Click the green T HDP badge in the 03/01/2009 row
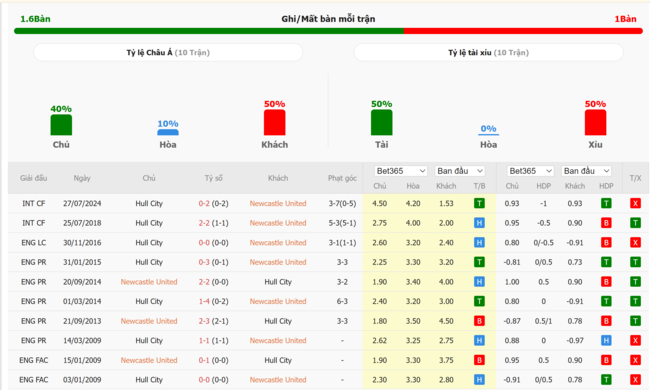The height and width of the screenshot is (390, 650). (606, 380)
